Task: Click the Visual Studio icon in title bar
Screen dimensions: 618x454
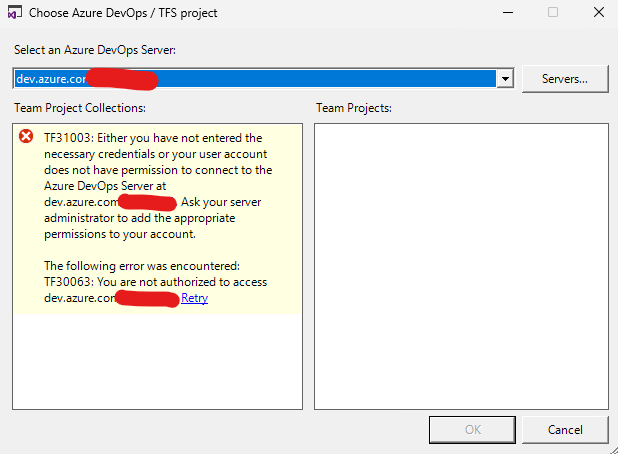Action: tap(14, 13)
